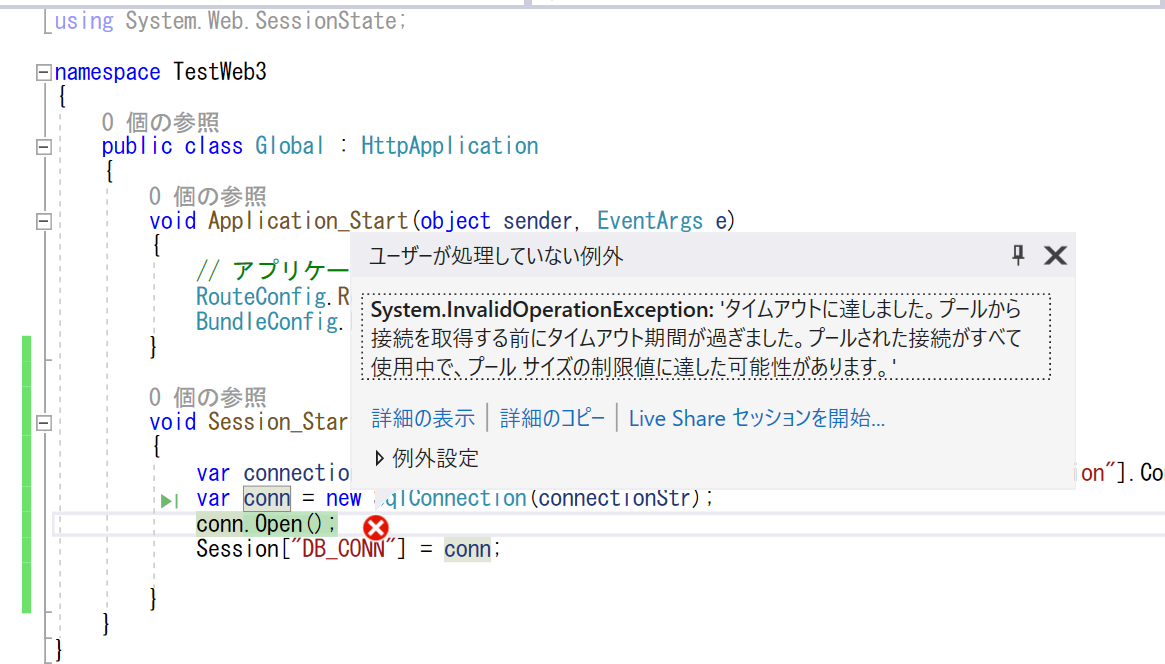Collapse the namespace TestWeb3 block
Viewport: 1165px width, 664px height.
pos(44,72)
